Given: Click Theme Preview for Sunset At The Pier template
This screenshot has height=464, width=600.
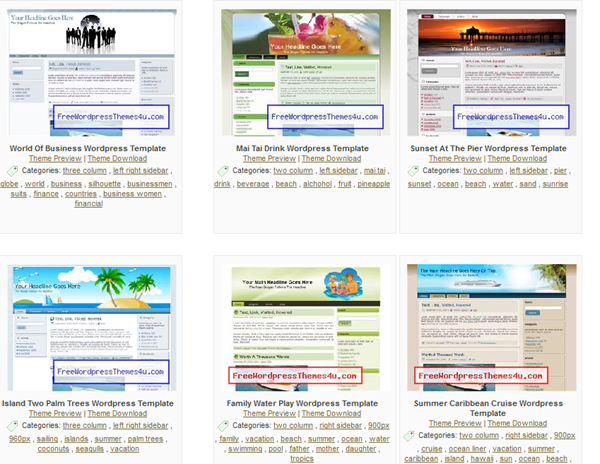Looking at the screenshot, I should [x=455, y=158].
